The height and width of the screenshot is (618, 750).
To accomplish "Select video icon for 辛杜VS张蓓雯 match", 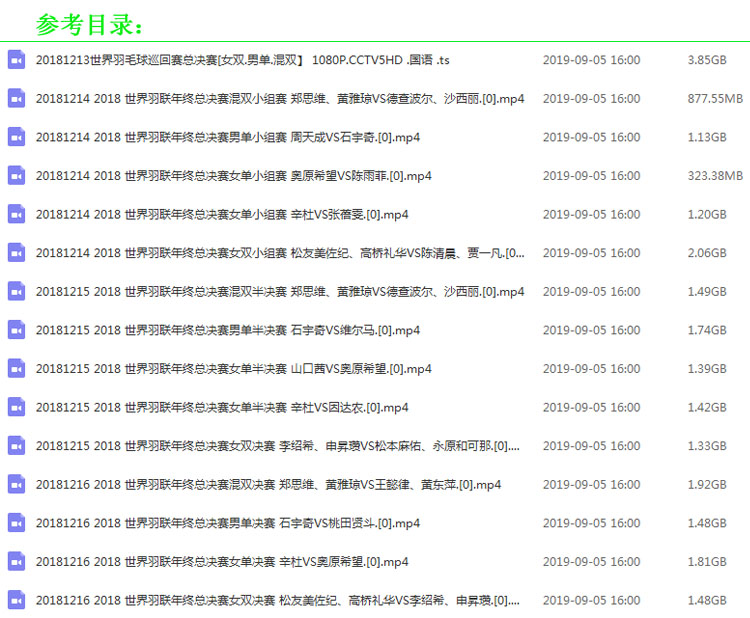I will coord(16,214).
